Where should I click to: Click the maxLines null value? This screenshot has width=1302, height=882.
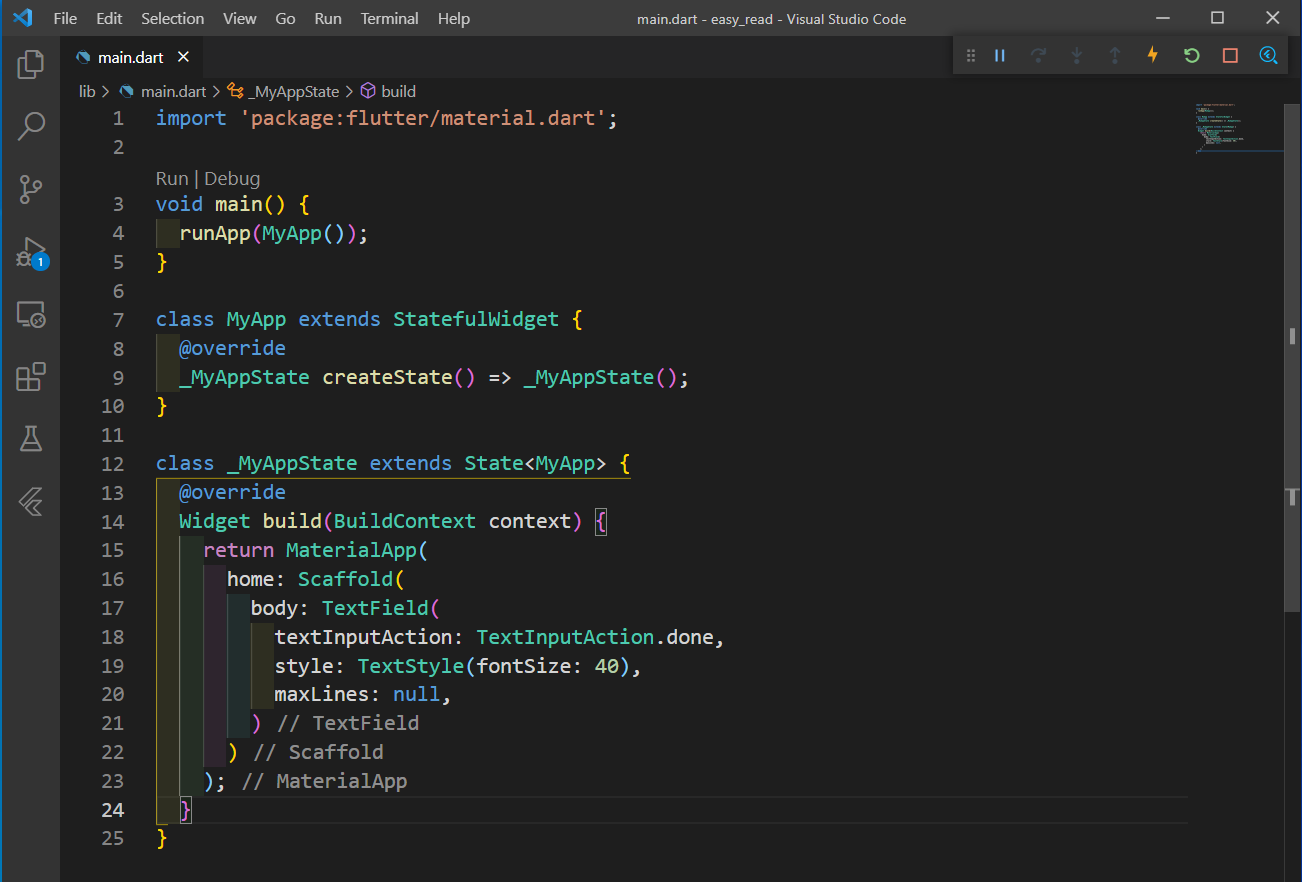click(417, 694)
